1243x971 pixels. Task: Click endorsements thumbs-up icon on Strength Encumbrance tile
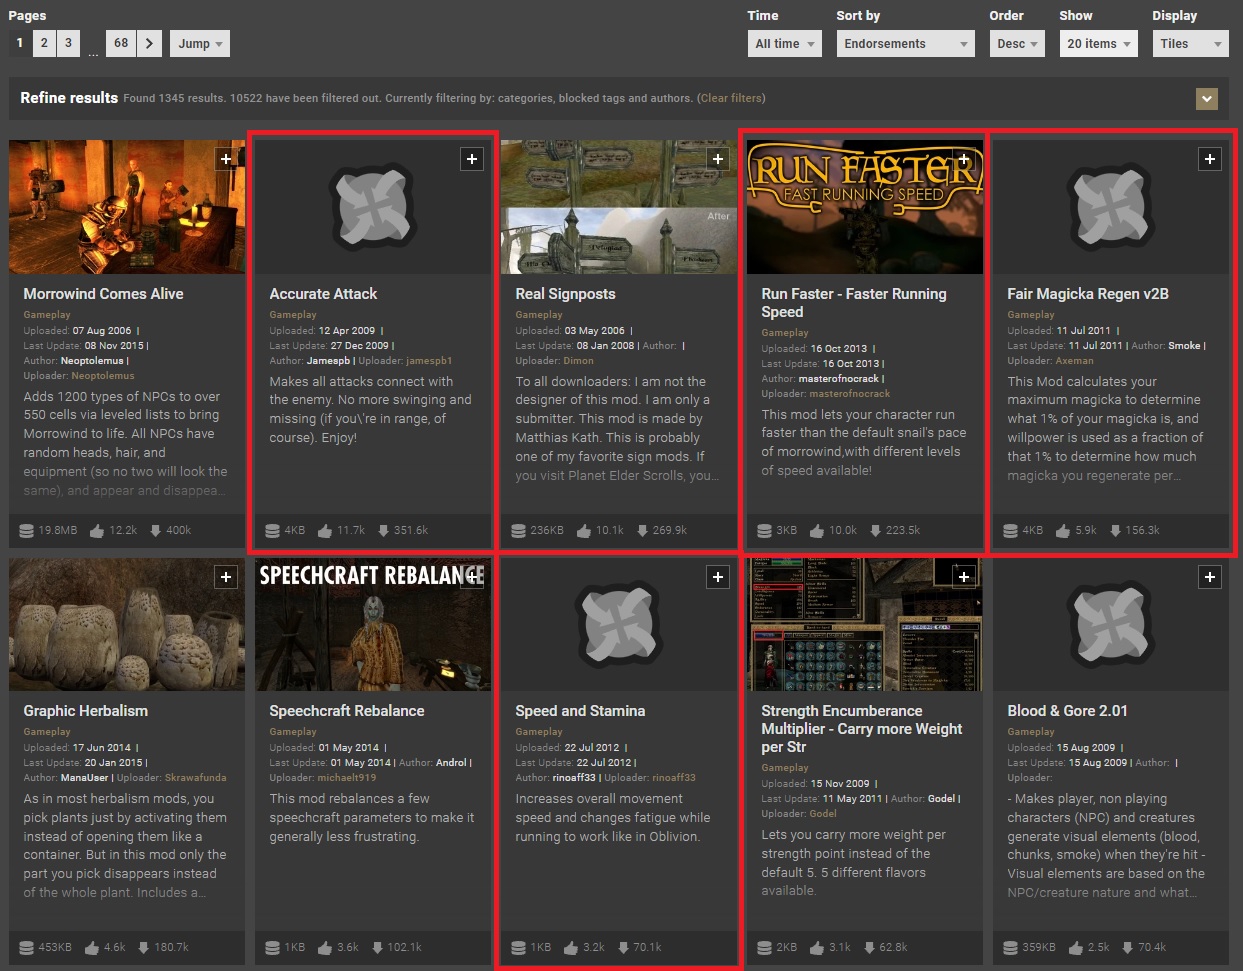(817, 947)
